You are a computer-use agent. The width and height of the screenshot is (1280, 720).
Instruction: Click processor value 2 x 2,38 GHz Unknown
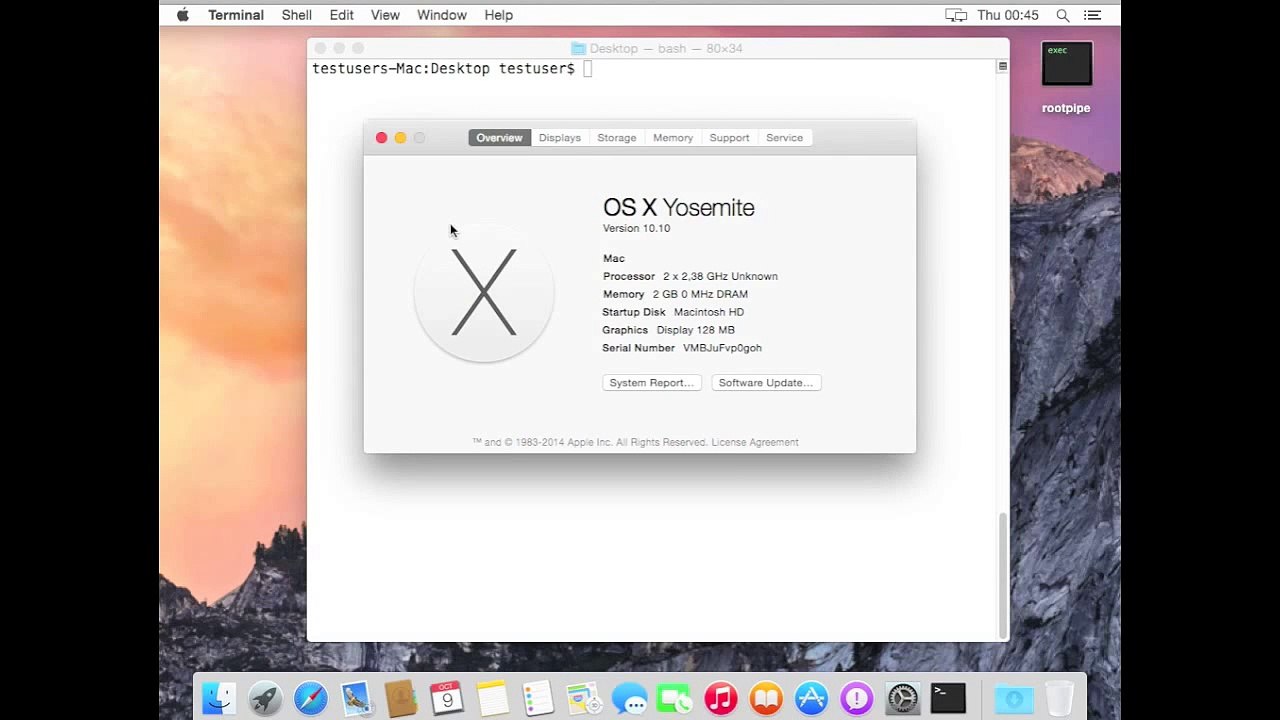coord(720,276)
